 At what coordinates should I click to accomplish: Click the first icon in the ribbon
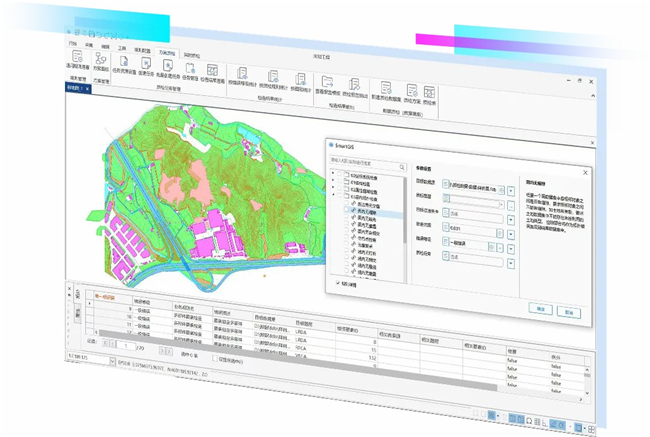(75, 58)
